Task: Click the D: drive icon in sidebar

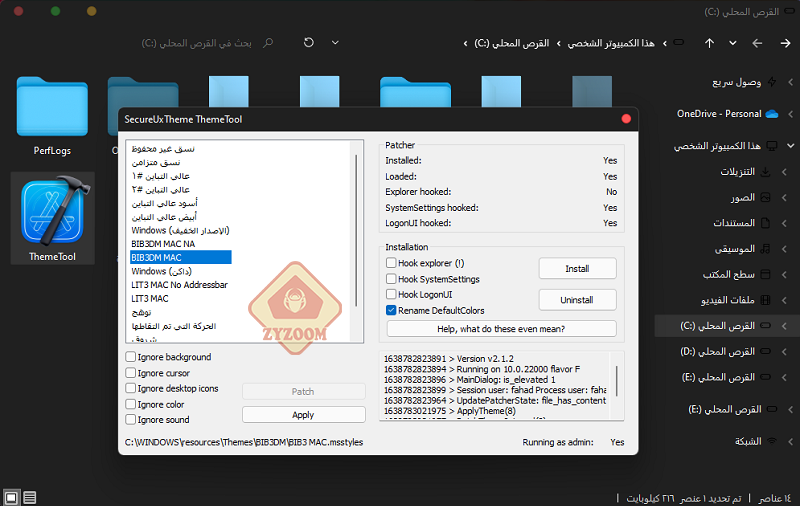Action: click(765, 351)
